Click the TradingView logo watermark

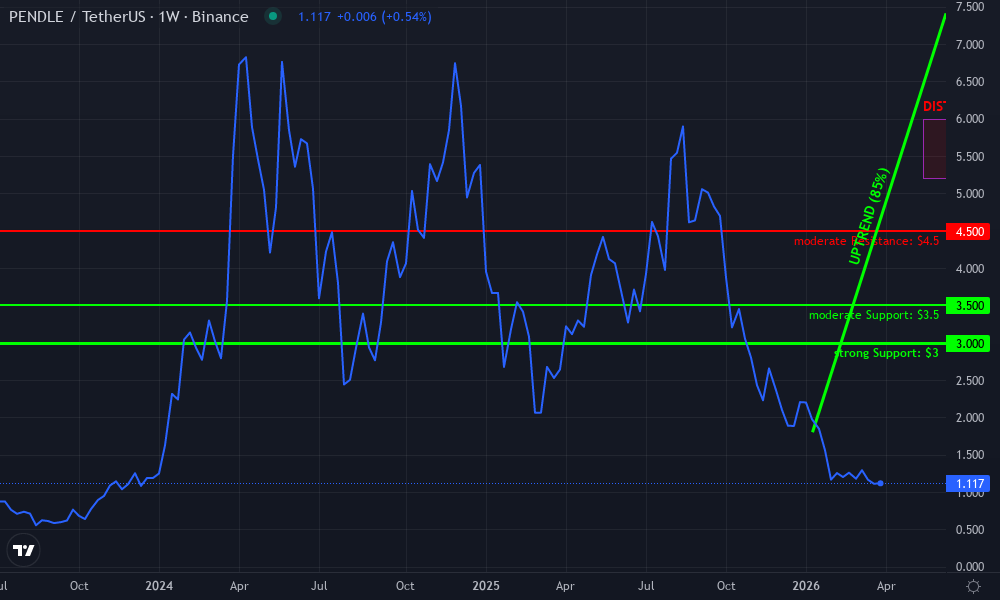(x=23, y=549)
